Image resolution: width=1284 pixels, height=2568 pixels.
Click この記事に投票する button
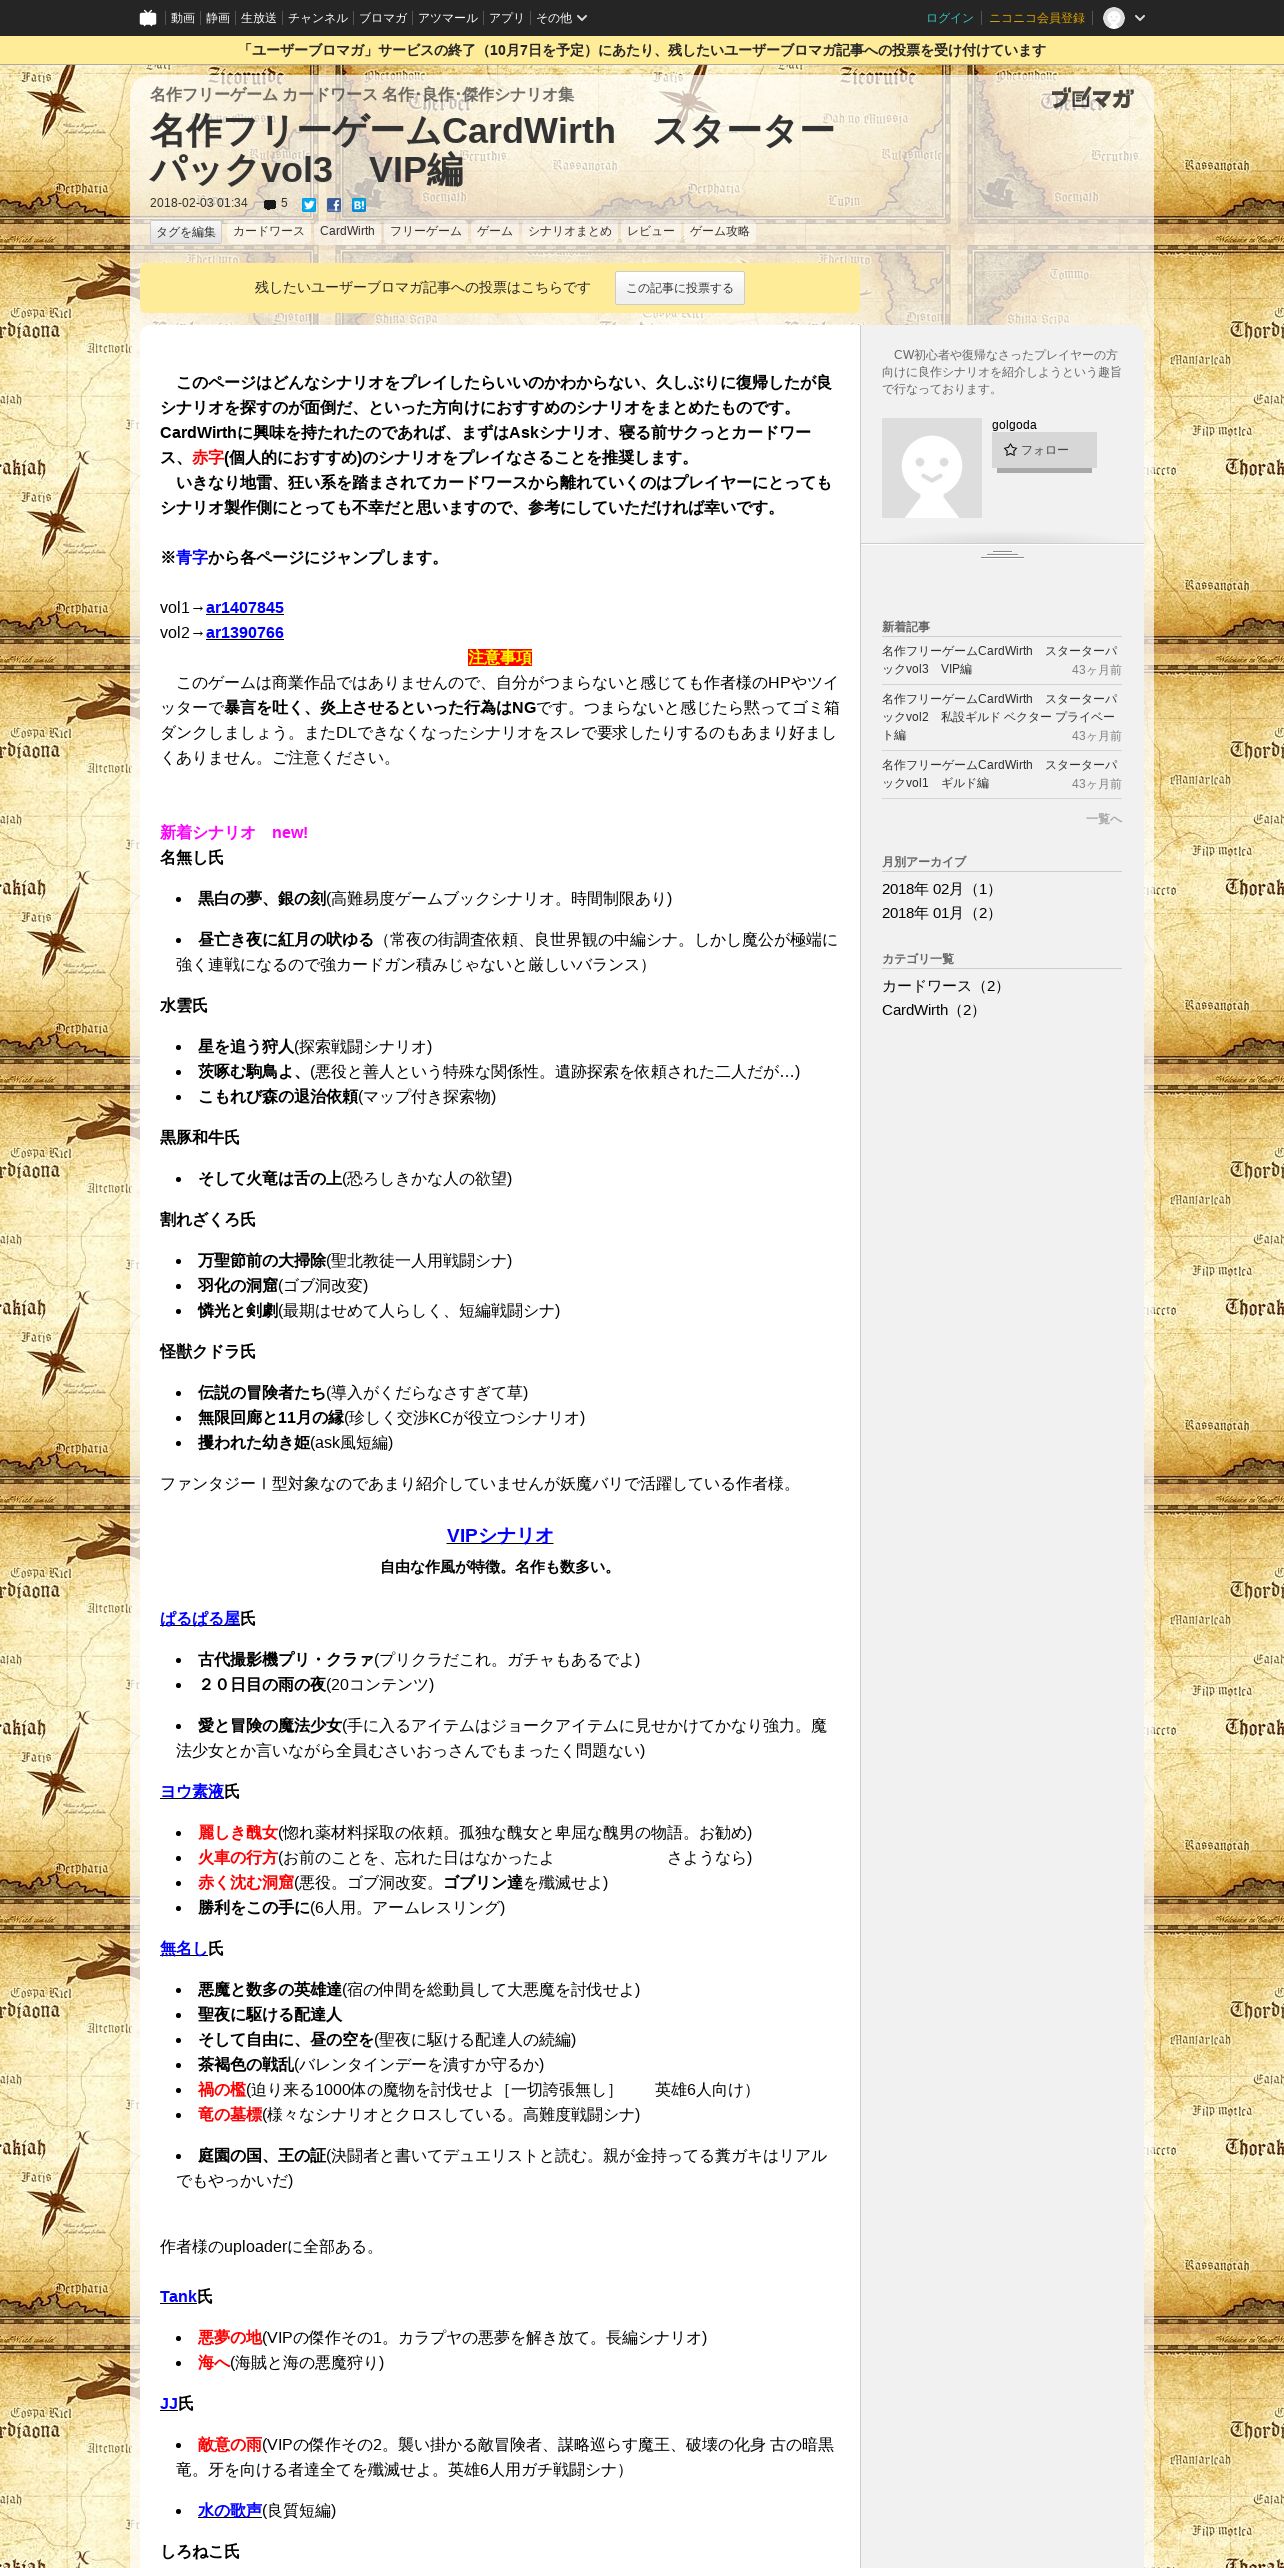pos(679,288)
